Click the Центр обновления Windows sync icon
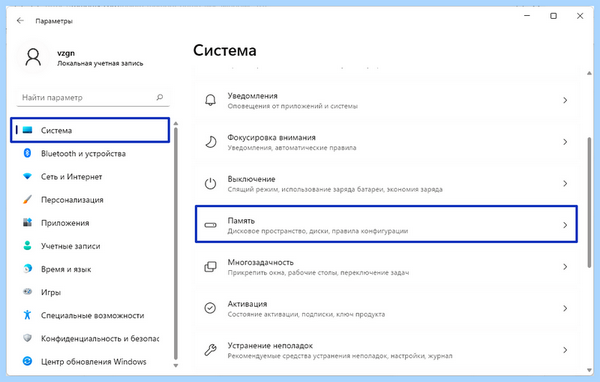This screenshot has height=382, width=600. 27,361
